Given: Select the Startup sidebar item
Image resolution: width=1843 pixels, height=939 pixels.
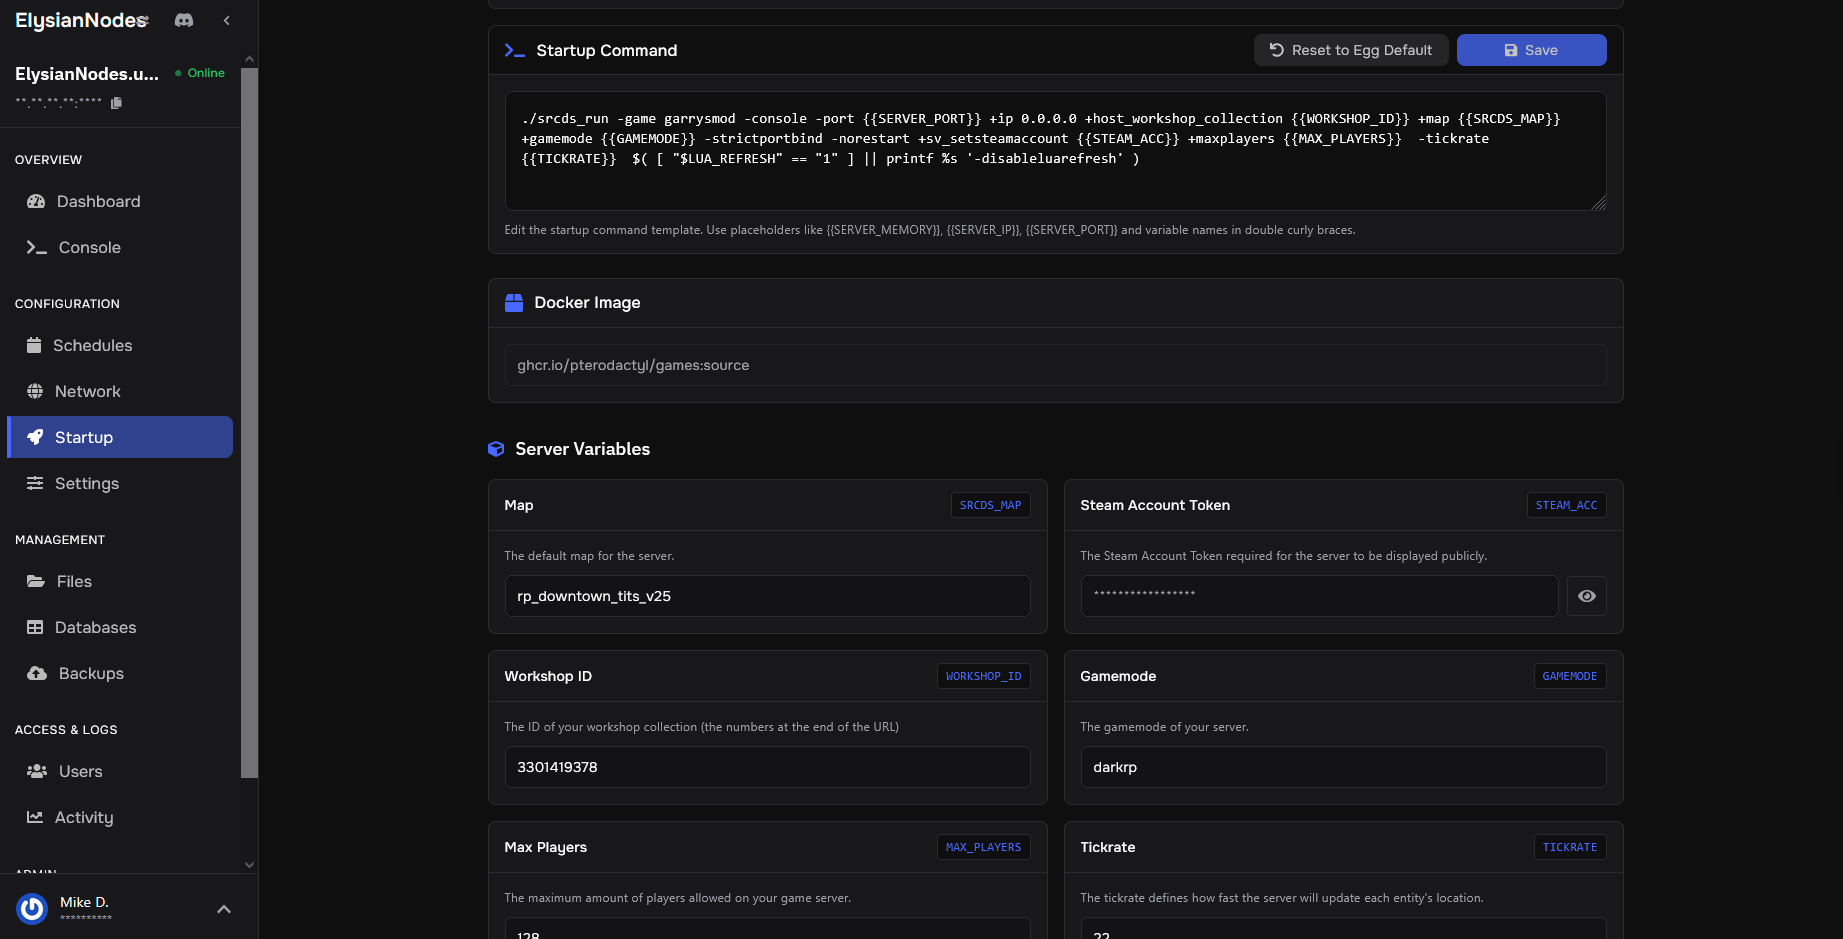Looking at the screenshot, I should (120, 437).
